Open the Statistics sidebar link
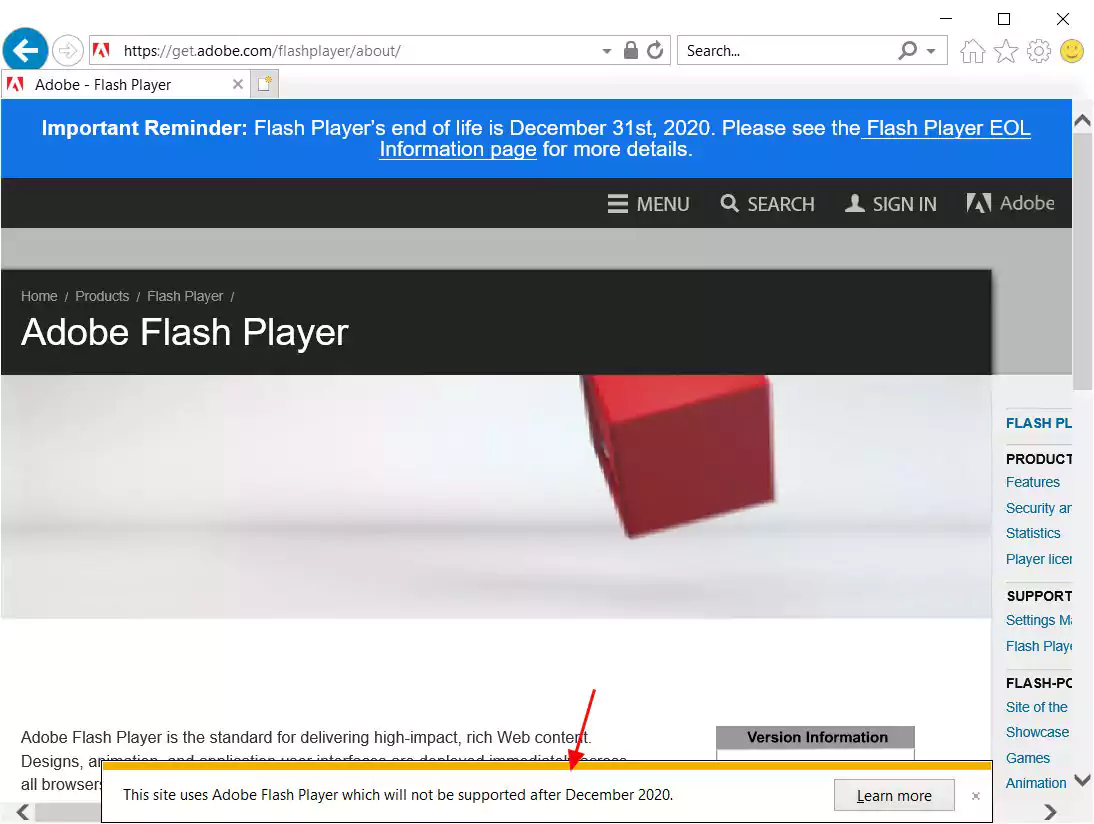The width and height of the screenshot is (1094, 824). [x=1033, y=533]
